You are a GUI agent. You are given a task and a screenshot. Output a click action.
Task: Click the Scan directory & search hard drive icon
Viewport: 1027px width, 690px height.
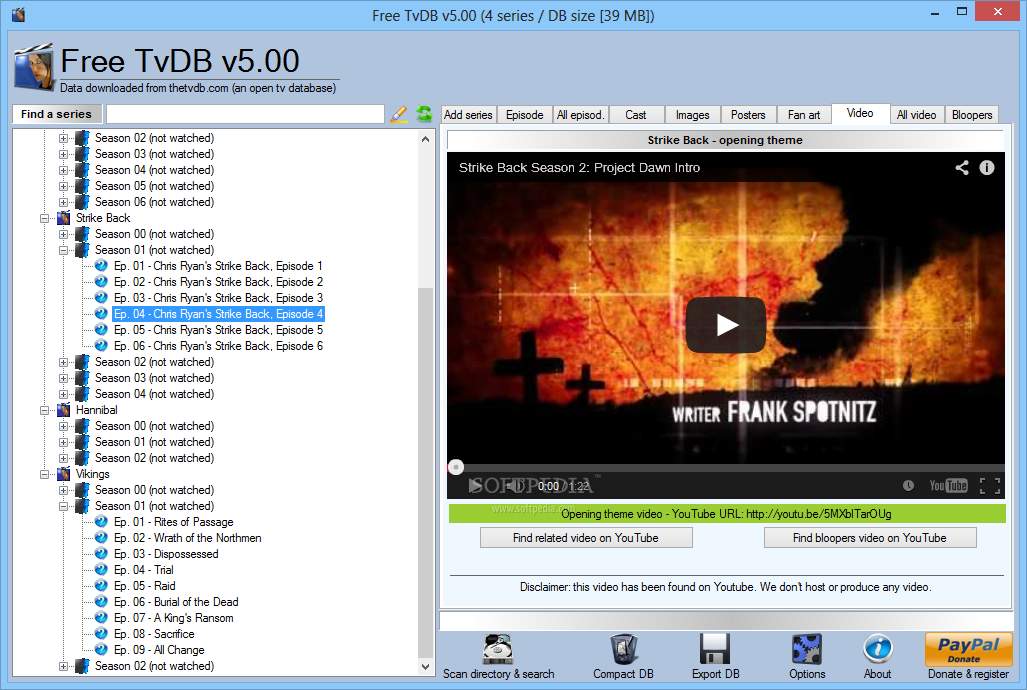coord(498,649)
